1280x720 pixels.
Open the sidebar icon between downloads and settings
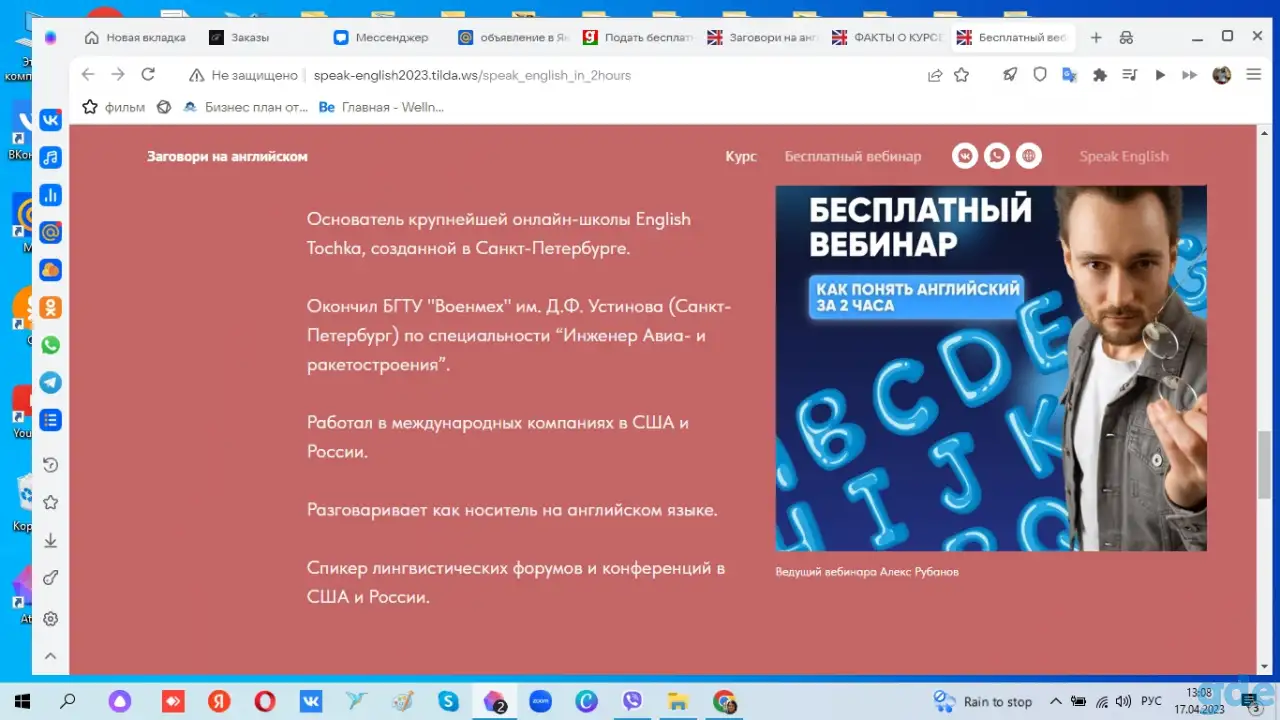[x=50, y=579]
